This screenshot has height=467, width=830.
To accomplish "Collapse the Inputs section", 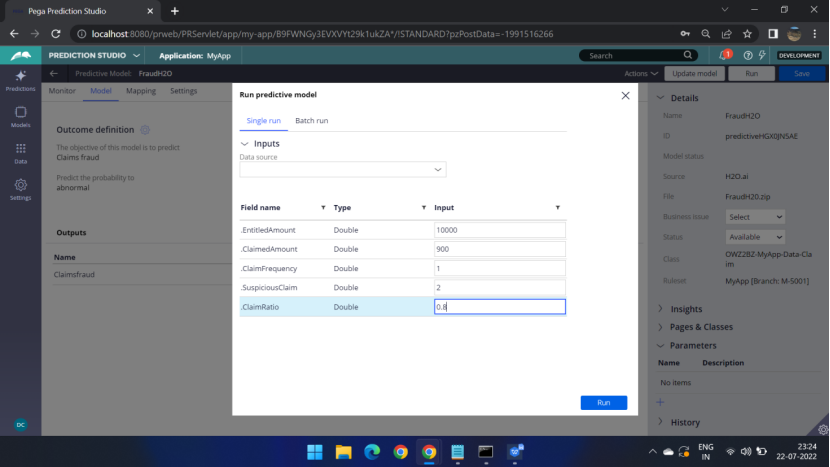I will click(244, 144).
